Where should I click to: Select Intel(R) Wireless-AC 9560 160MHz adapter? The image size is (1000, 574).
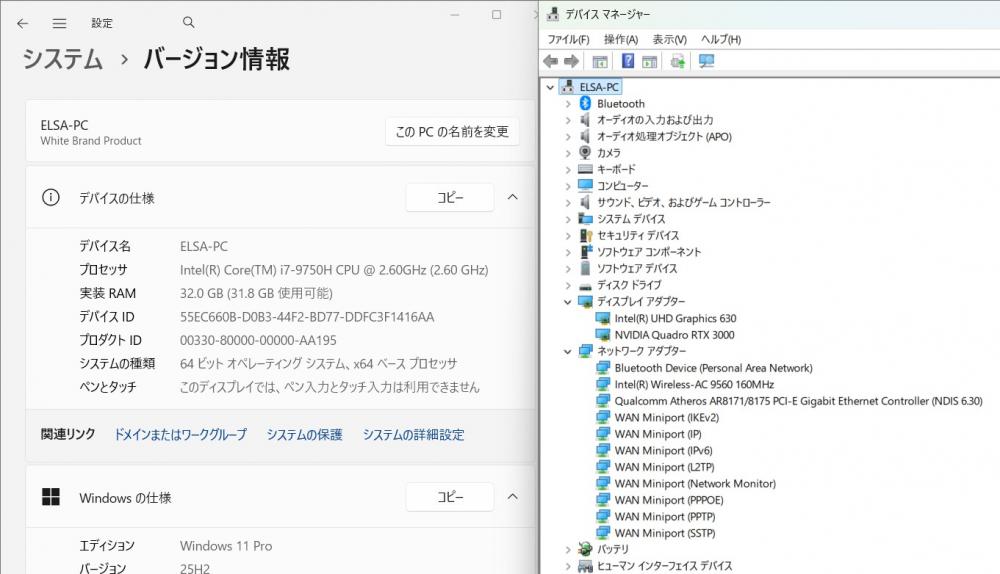click(x=694, y=384)
